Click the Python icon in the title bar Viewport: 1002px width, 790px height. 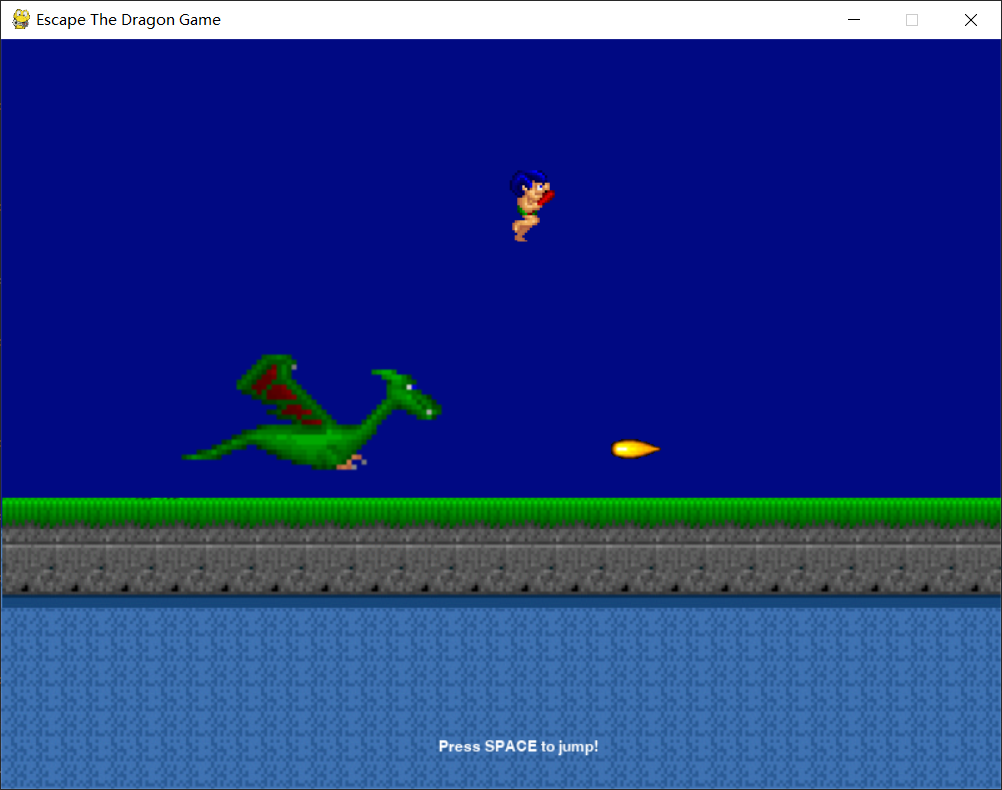click(19, 19)
